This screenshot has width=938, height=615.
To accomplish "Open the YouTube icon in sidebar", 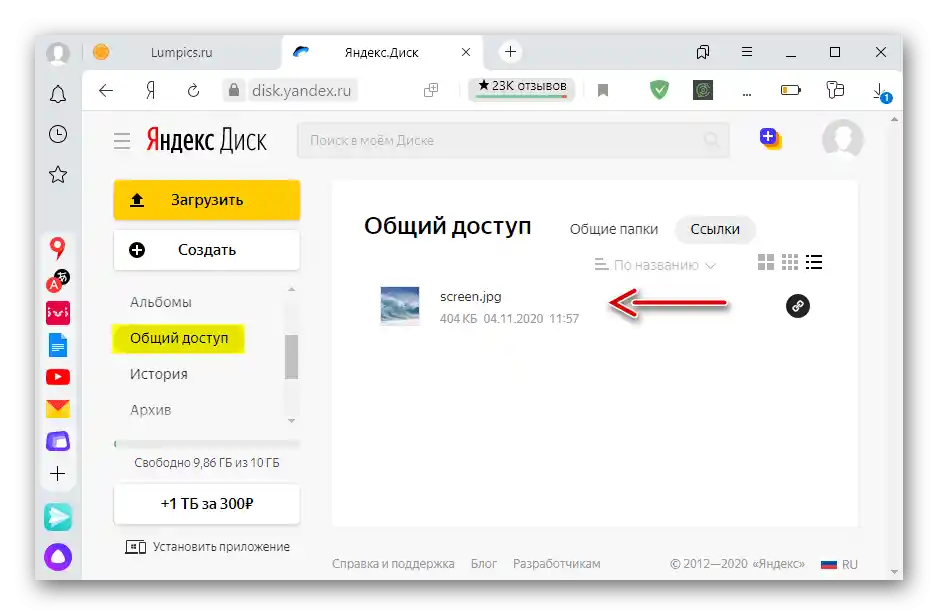I will 58,377.
